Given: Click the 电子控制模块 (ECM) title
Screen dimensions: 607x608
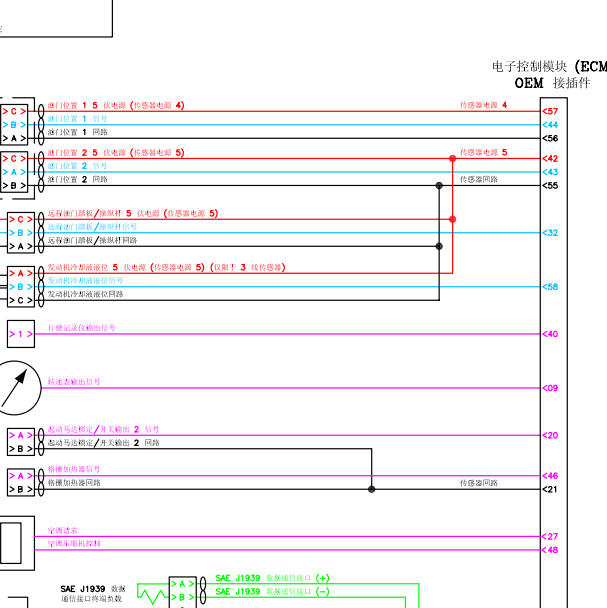Looking at the screenshot, I should point(549,67).
